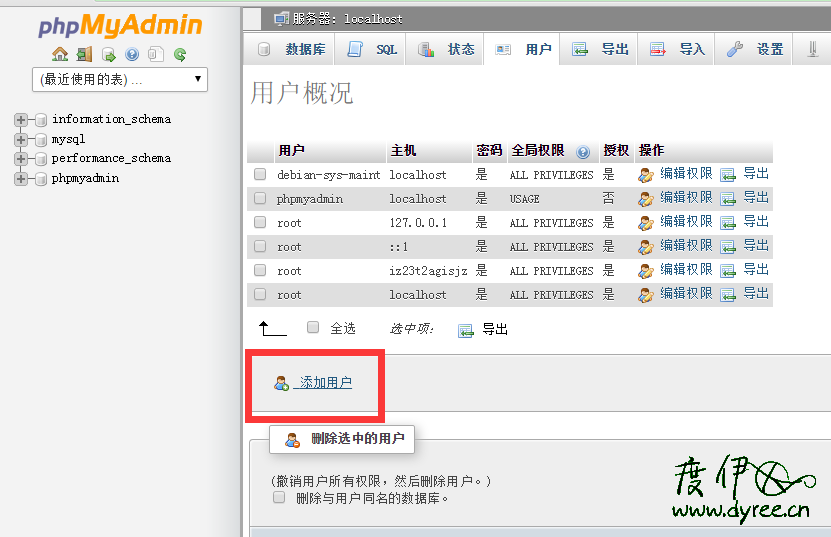Click 编辑权限 for debian-sys-maint
This screenshot has height=537, width=831.
pos(686,173)
